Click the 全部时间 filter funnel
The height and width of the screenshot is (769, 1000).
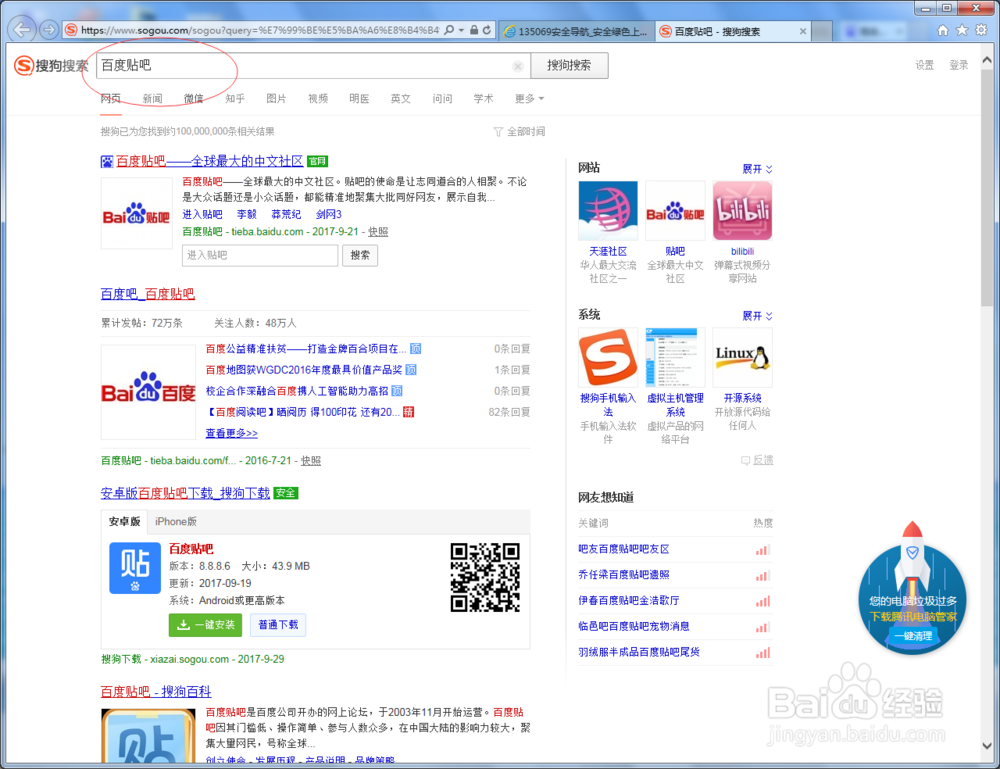click(x=519, y=131)
